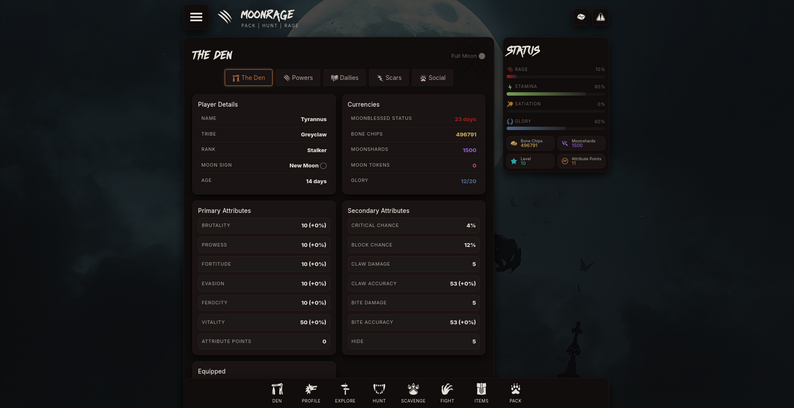
Task: Toggle the Full Moon switch
Action: [x=482, y=56]
